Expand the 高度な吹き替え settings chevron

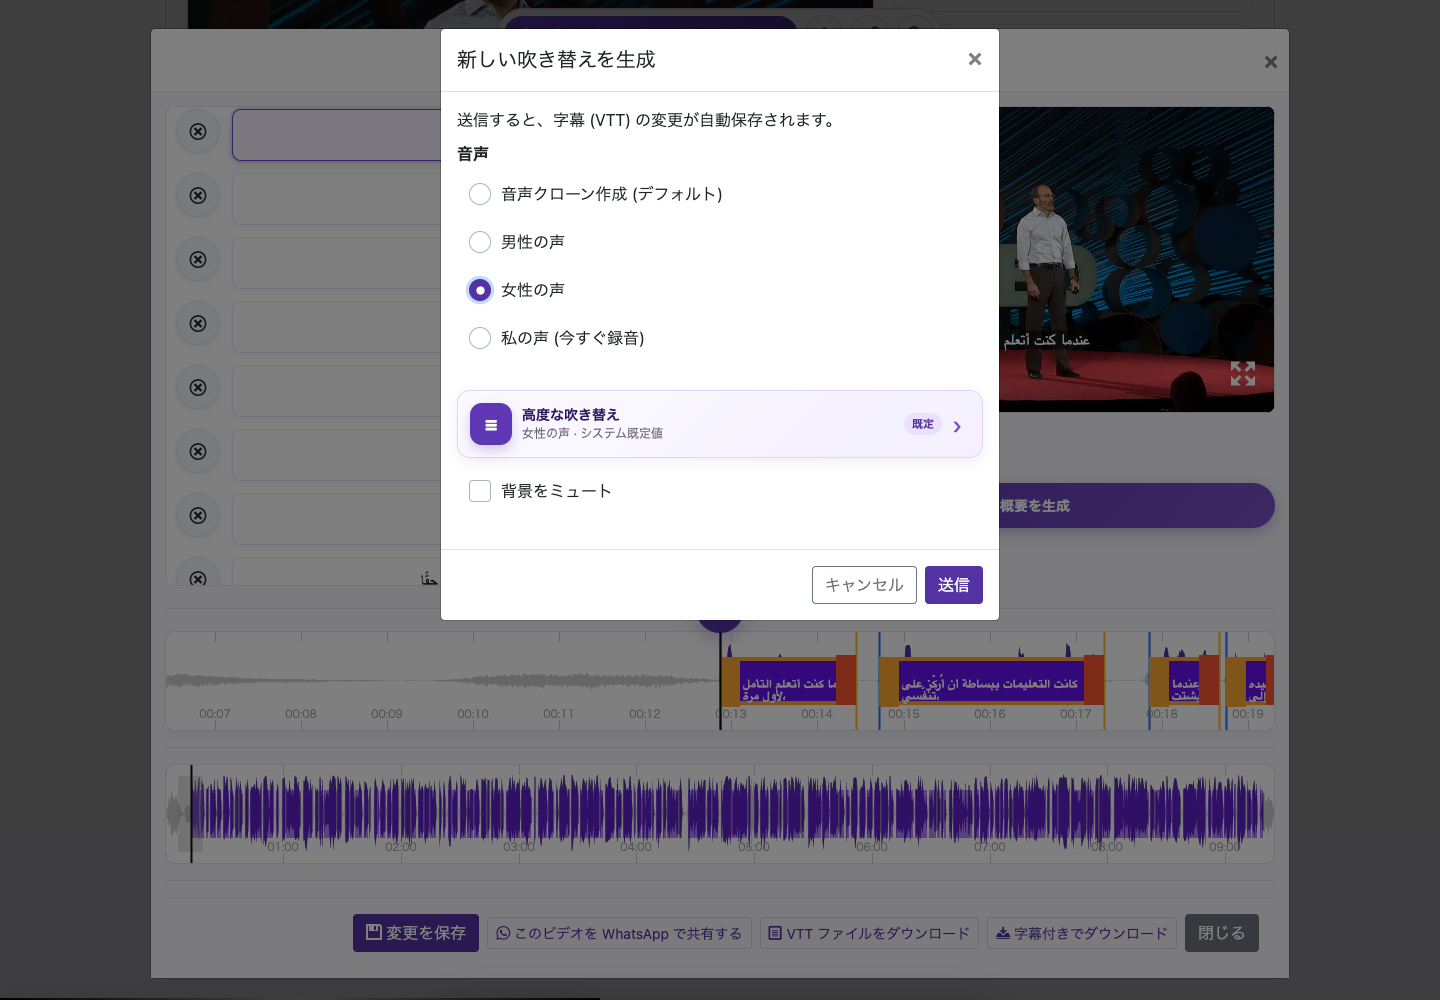[x=957, y=426]
